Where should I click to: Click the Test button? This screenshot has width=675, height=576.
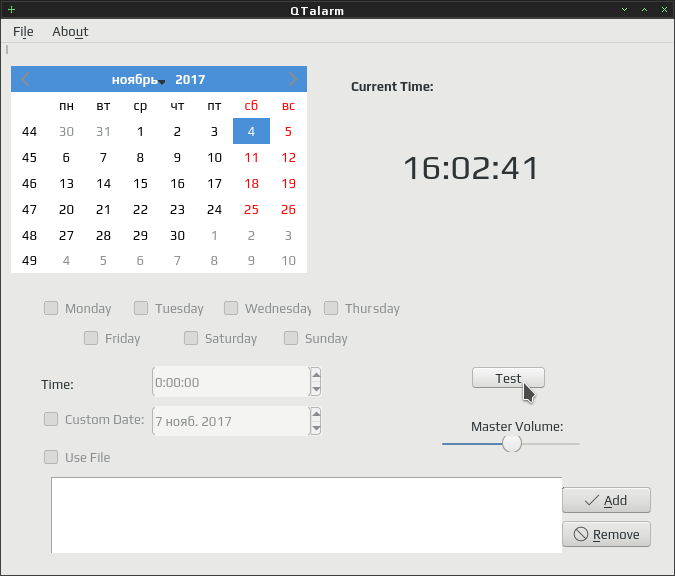pos(508,378)
